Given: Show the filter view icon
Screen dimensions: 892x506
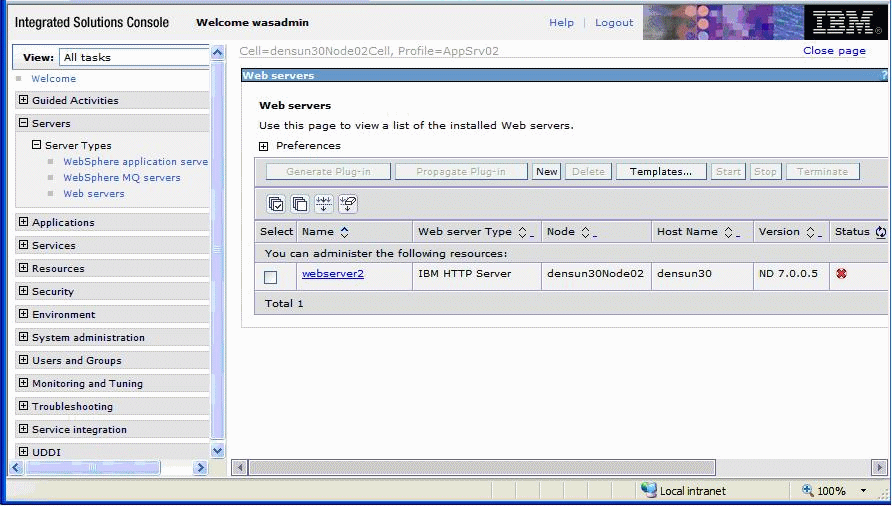Looking at the screenshot, I should pos(324,204).
